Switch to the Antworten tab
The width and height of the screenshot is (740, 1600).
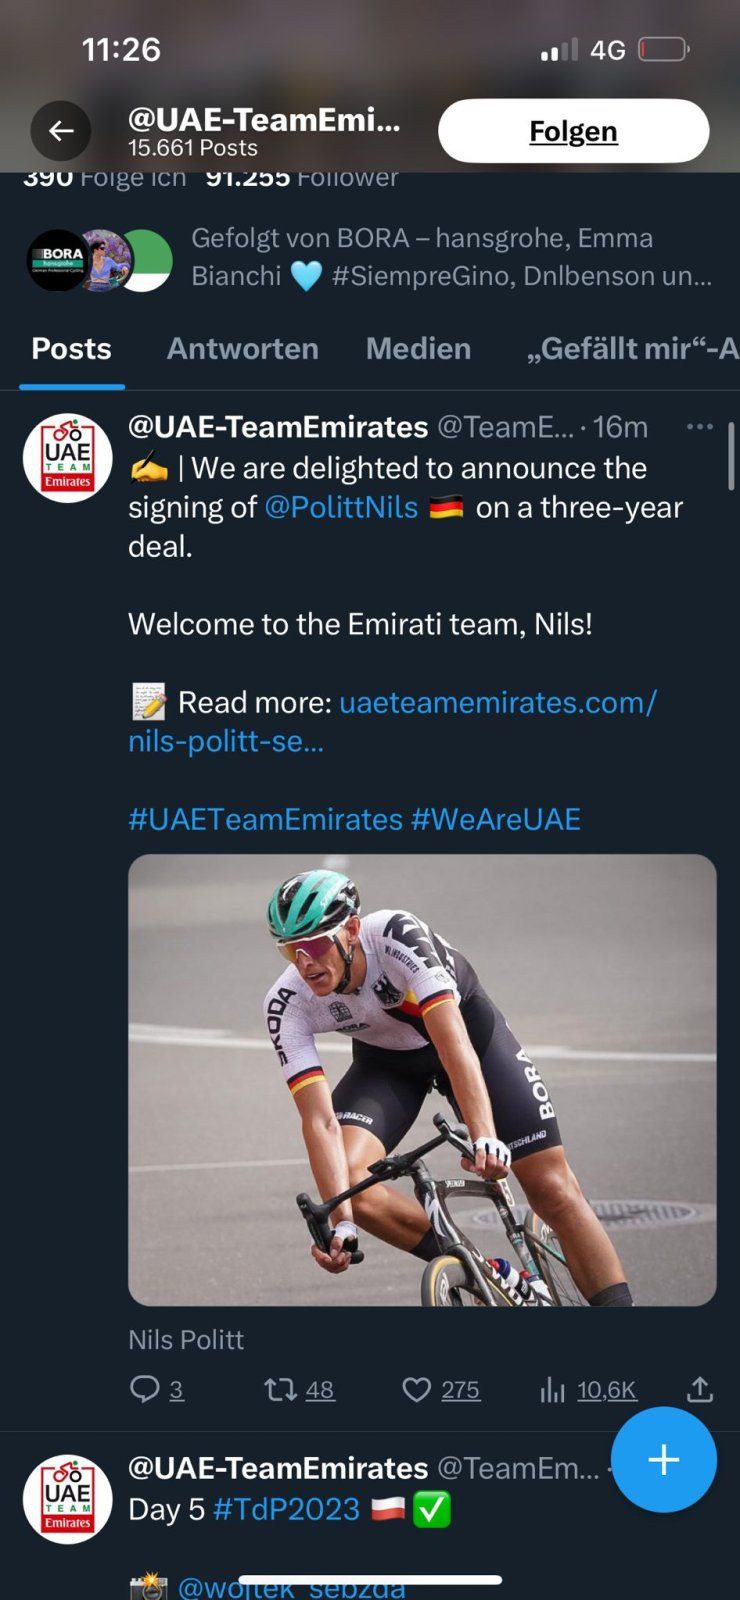[x=242, y=348]
